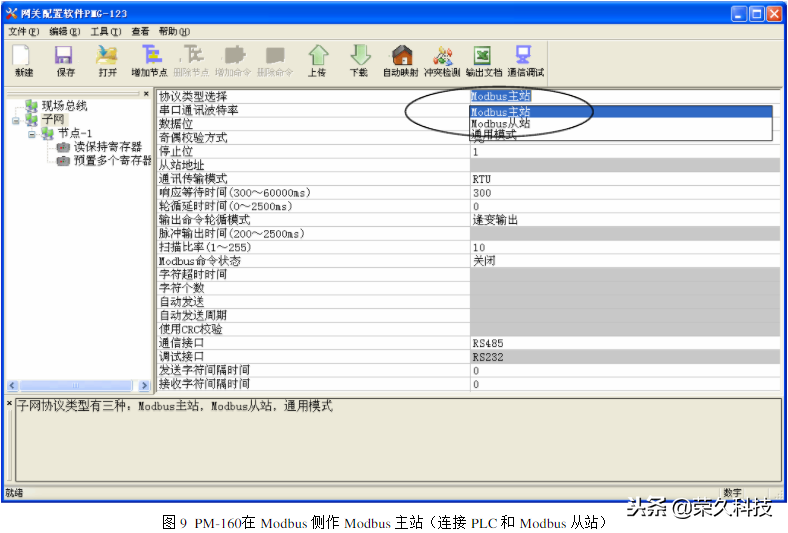Select the 预置多个寄存器 command icon

point(63,161)
